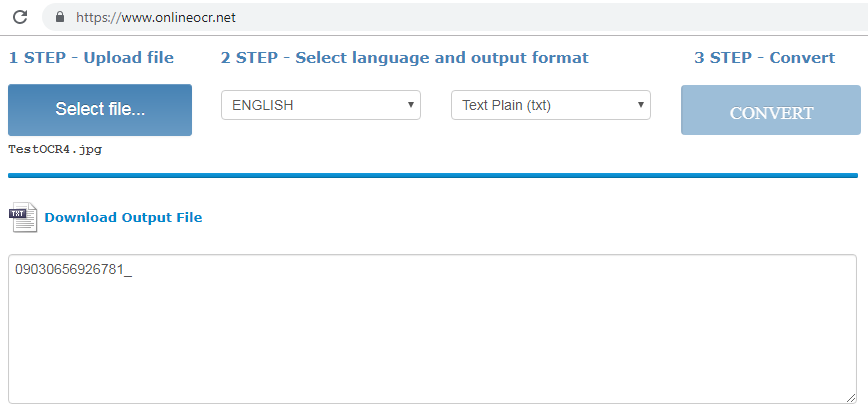The height and width of the screenshot is (412, 868).
Task: Click the TXT file icon
Action: pos(23,217)
